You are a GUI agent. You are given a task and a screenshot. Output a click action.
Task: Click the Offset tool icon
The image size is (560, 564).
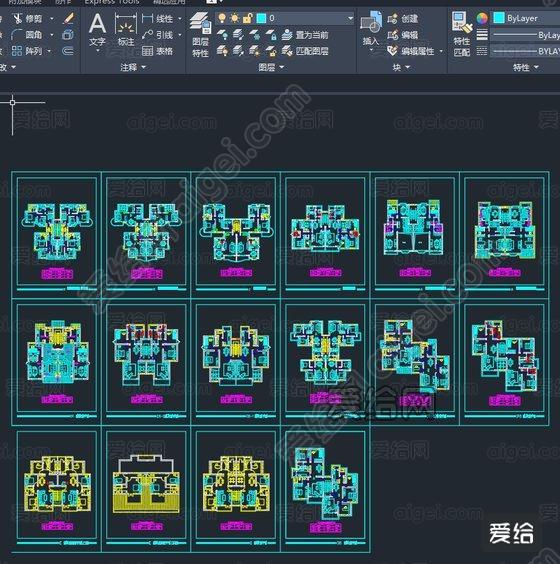pyautogui.click(x=68, y=51)
